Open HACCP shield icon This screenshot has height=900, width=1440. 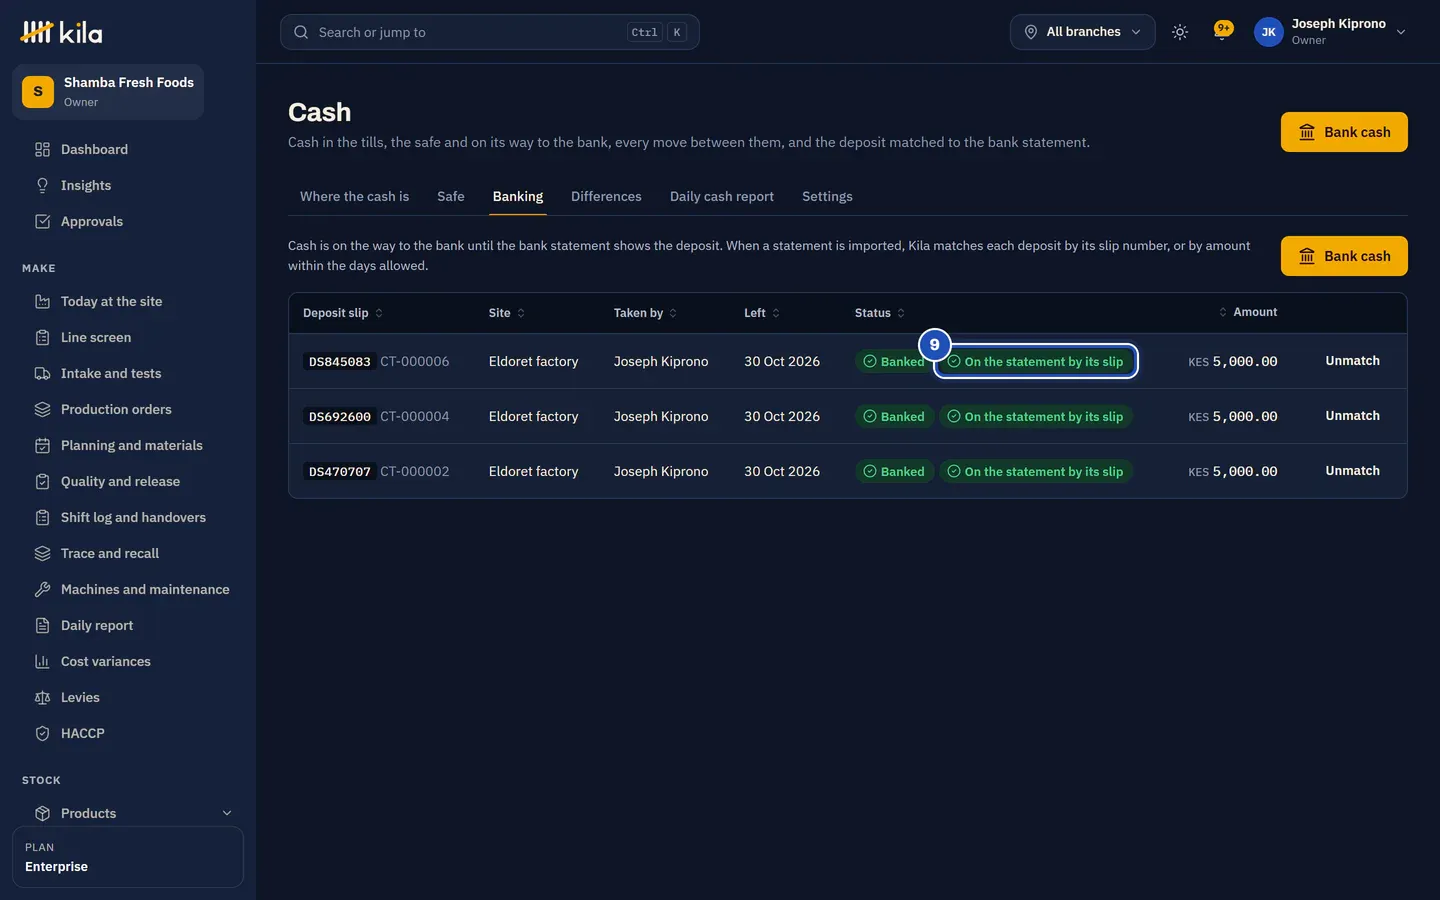tap(42, 733)
